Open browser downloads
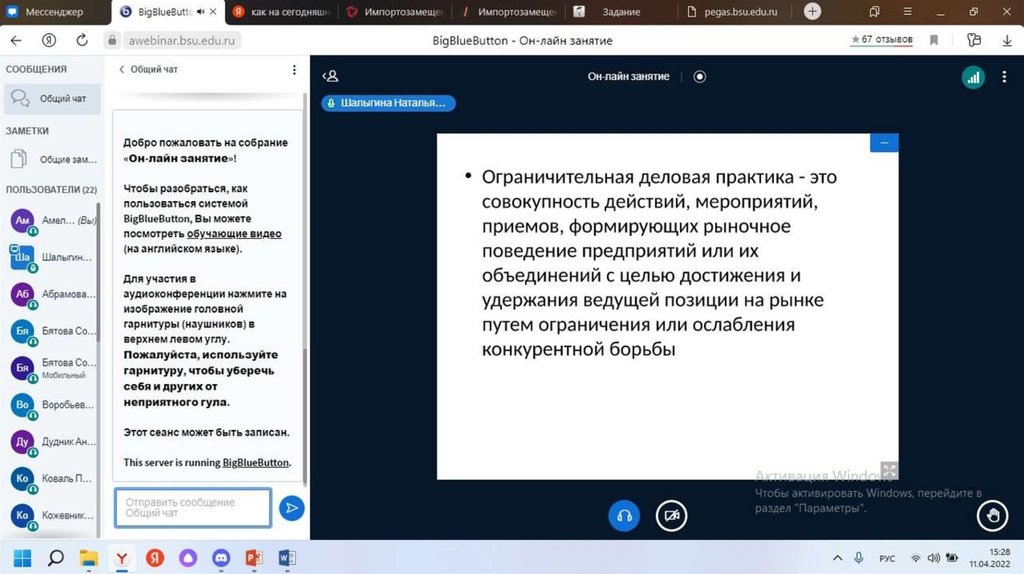 click(1007, 40)
